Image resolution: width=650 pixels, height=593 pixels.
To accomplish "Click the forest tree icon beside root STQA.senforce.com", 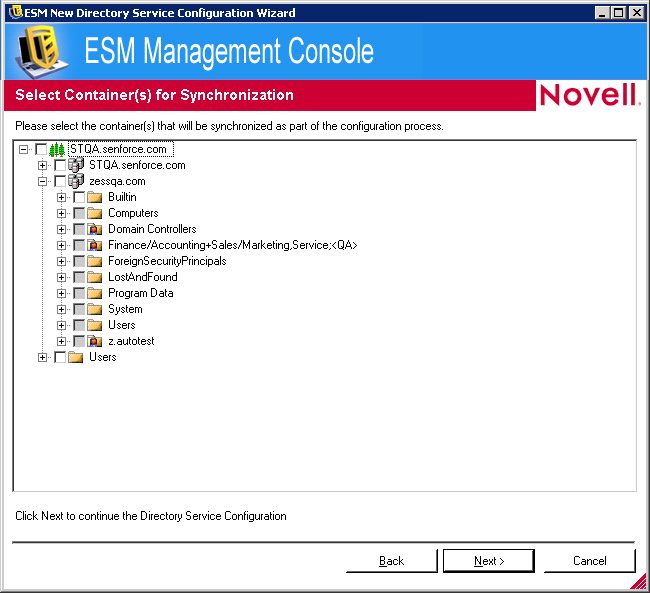I will [x=57, y=149].
